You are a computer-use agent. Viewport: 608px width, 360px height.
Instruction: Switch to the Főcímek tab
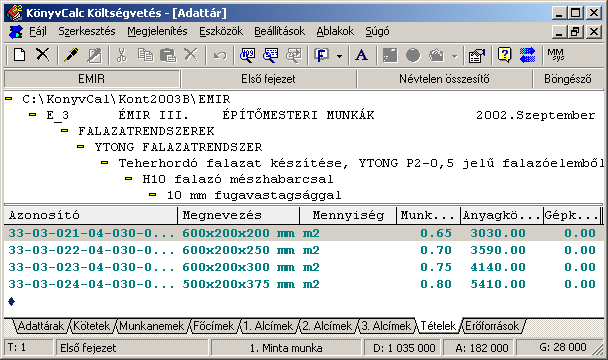point(214,326)
